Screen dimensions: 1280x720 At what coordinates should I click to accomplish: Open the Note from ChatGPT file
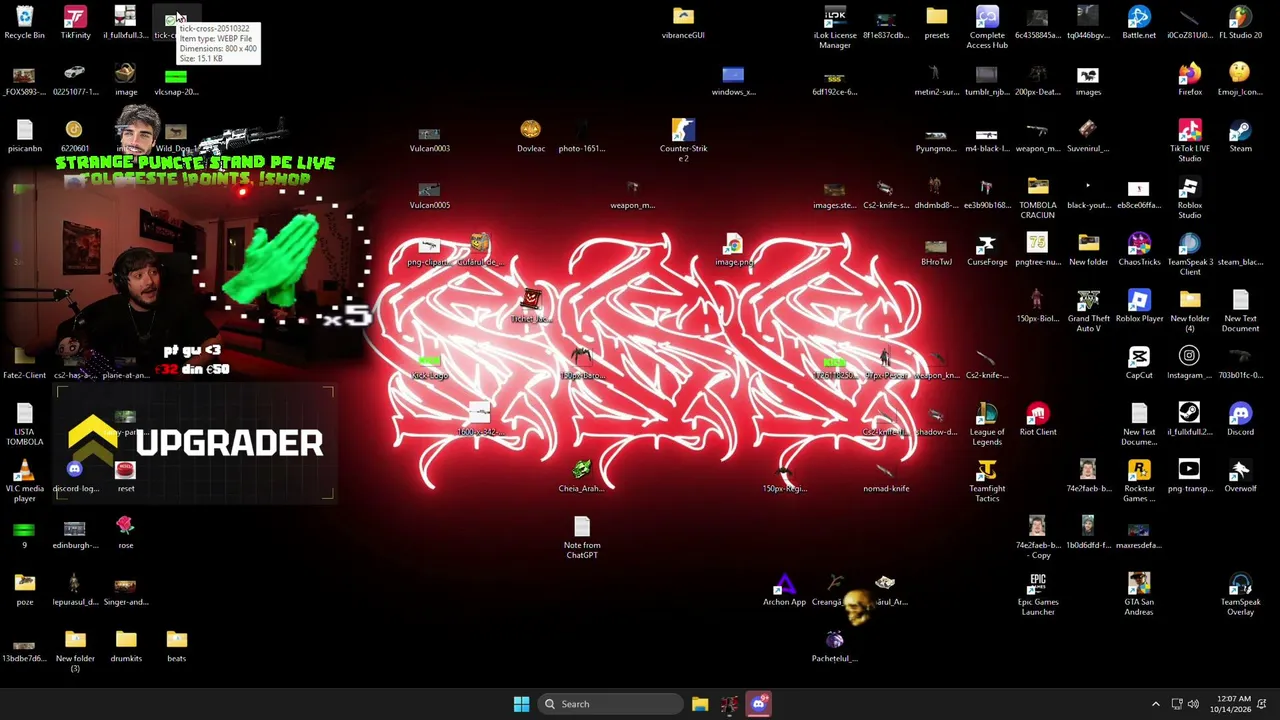tap(582, 538)
